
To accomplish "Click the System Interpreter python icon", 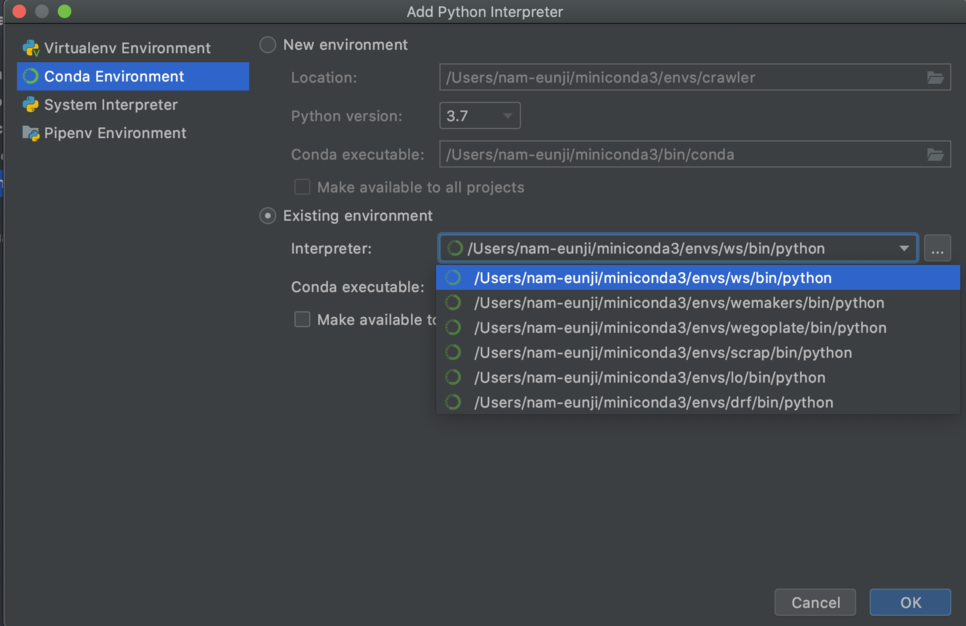I will point(31,105).
